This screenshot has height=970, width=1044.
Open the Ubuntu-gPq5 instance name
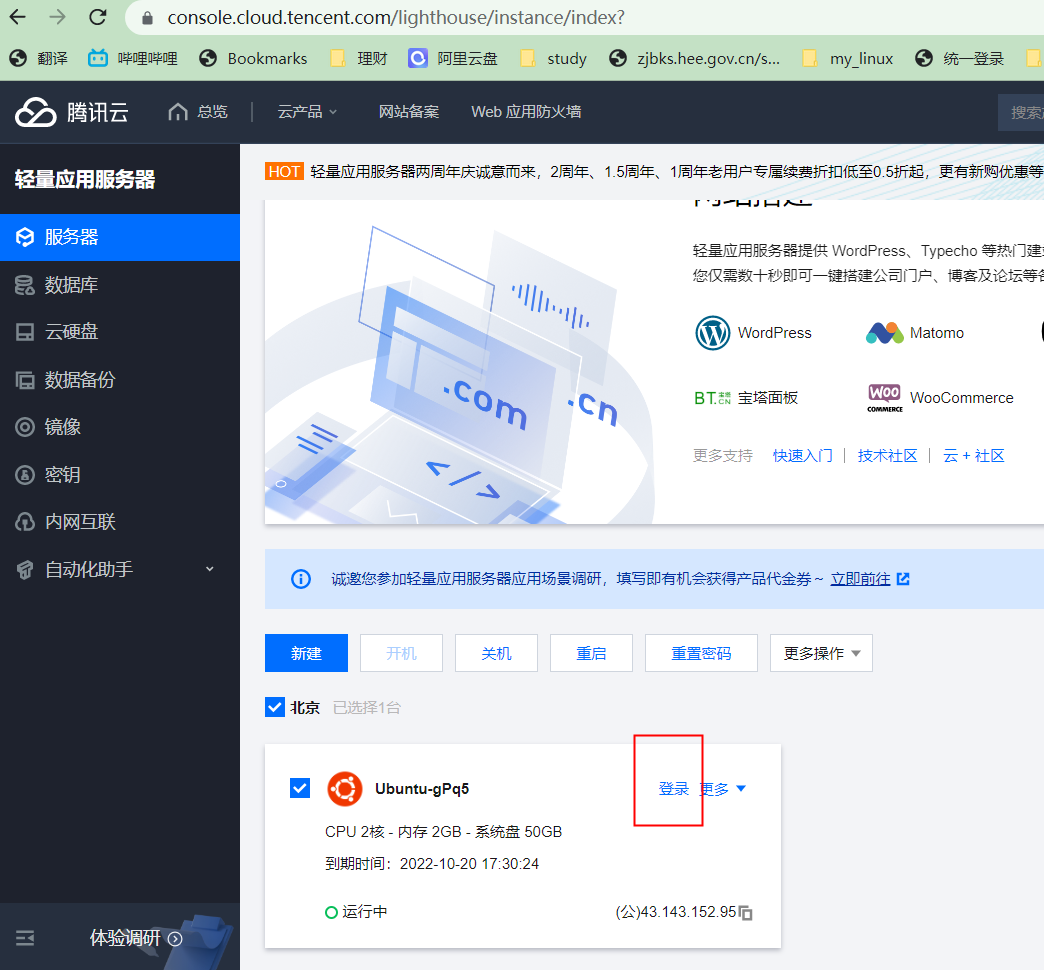click(422, 789)
